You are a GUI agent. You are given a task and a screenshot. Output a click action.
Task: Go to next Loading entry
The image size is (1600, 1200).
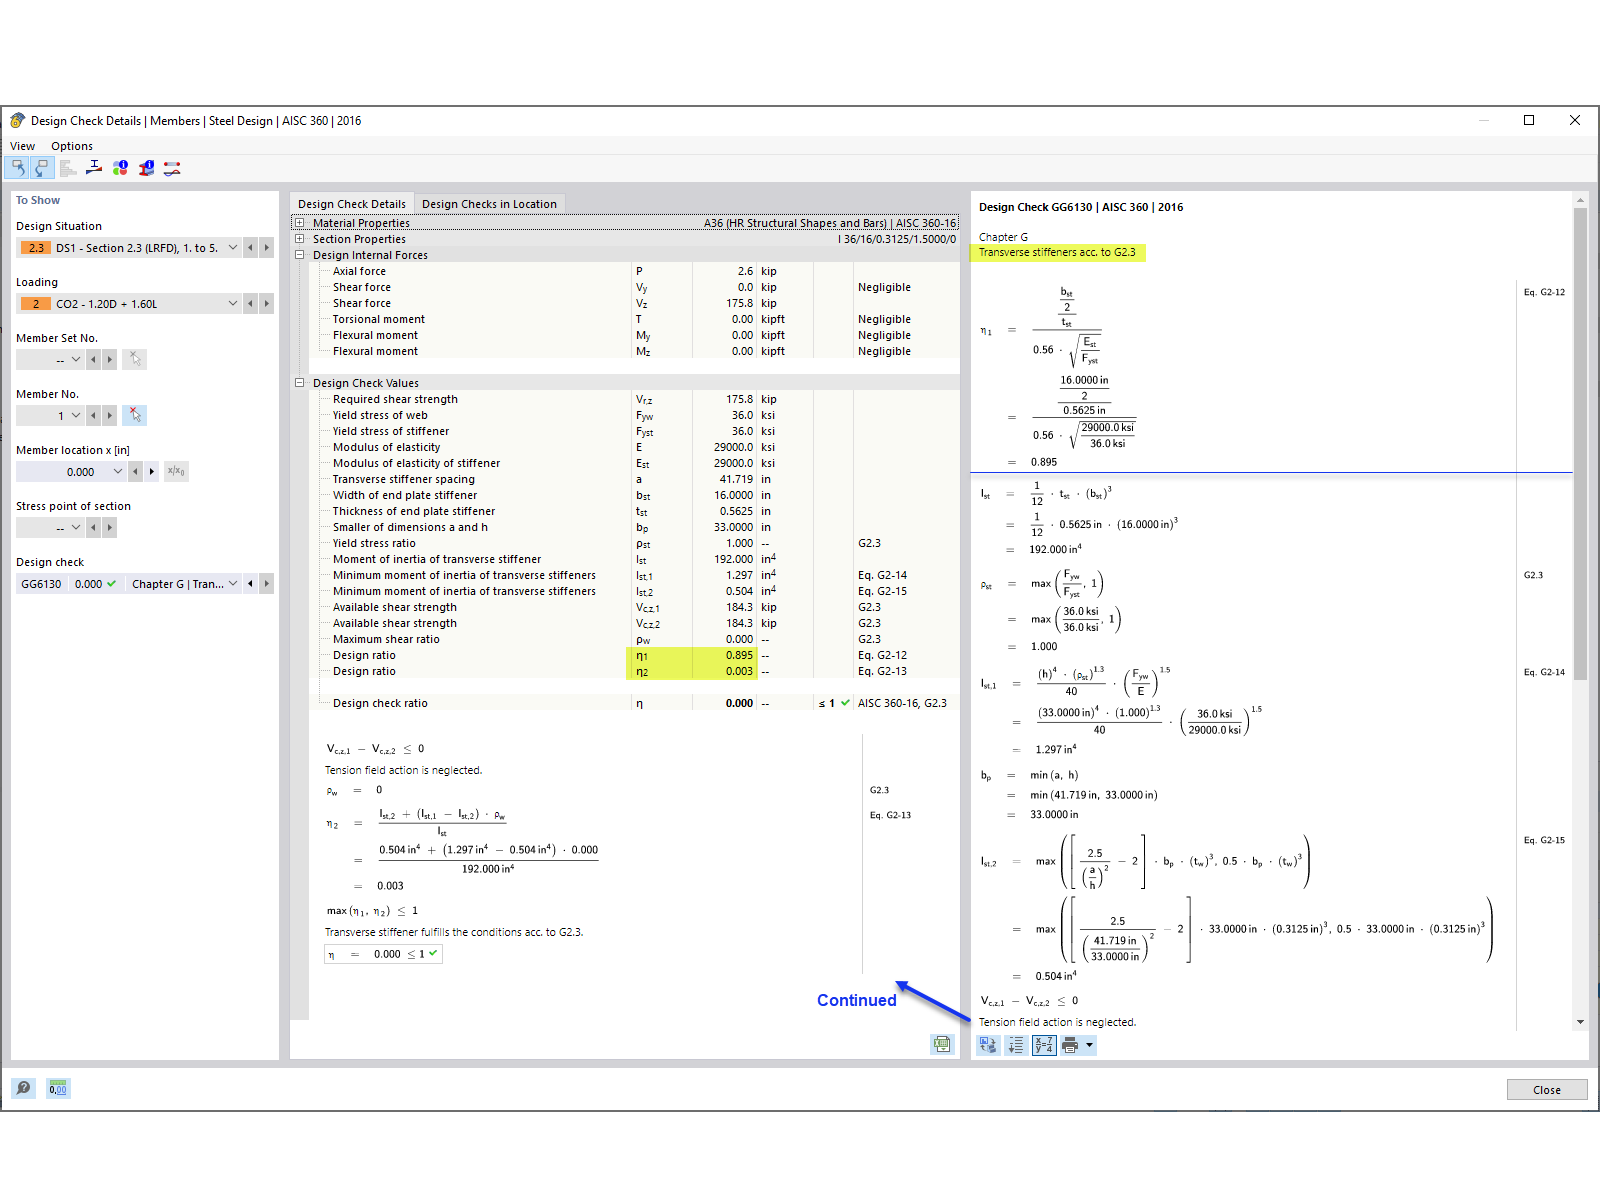click(x=266, y=303)
